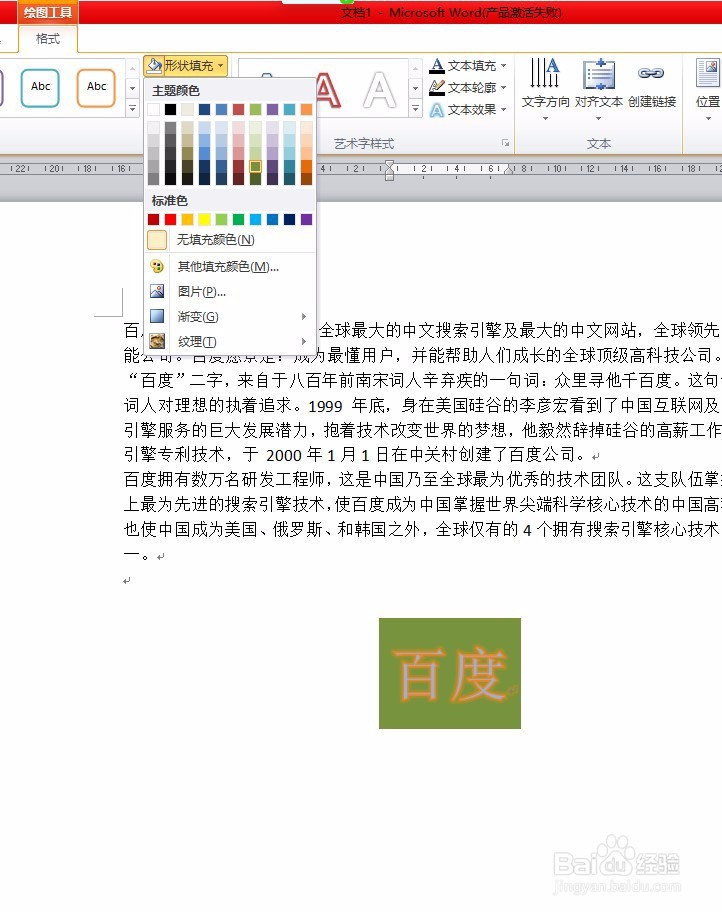Pick white theme color in top row

click(153, 109)
